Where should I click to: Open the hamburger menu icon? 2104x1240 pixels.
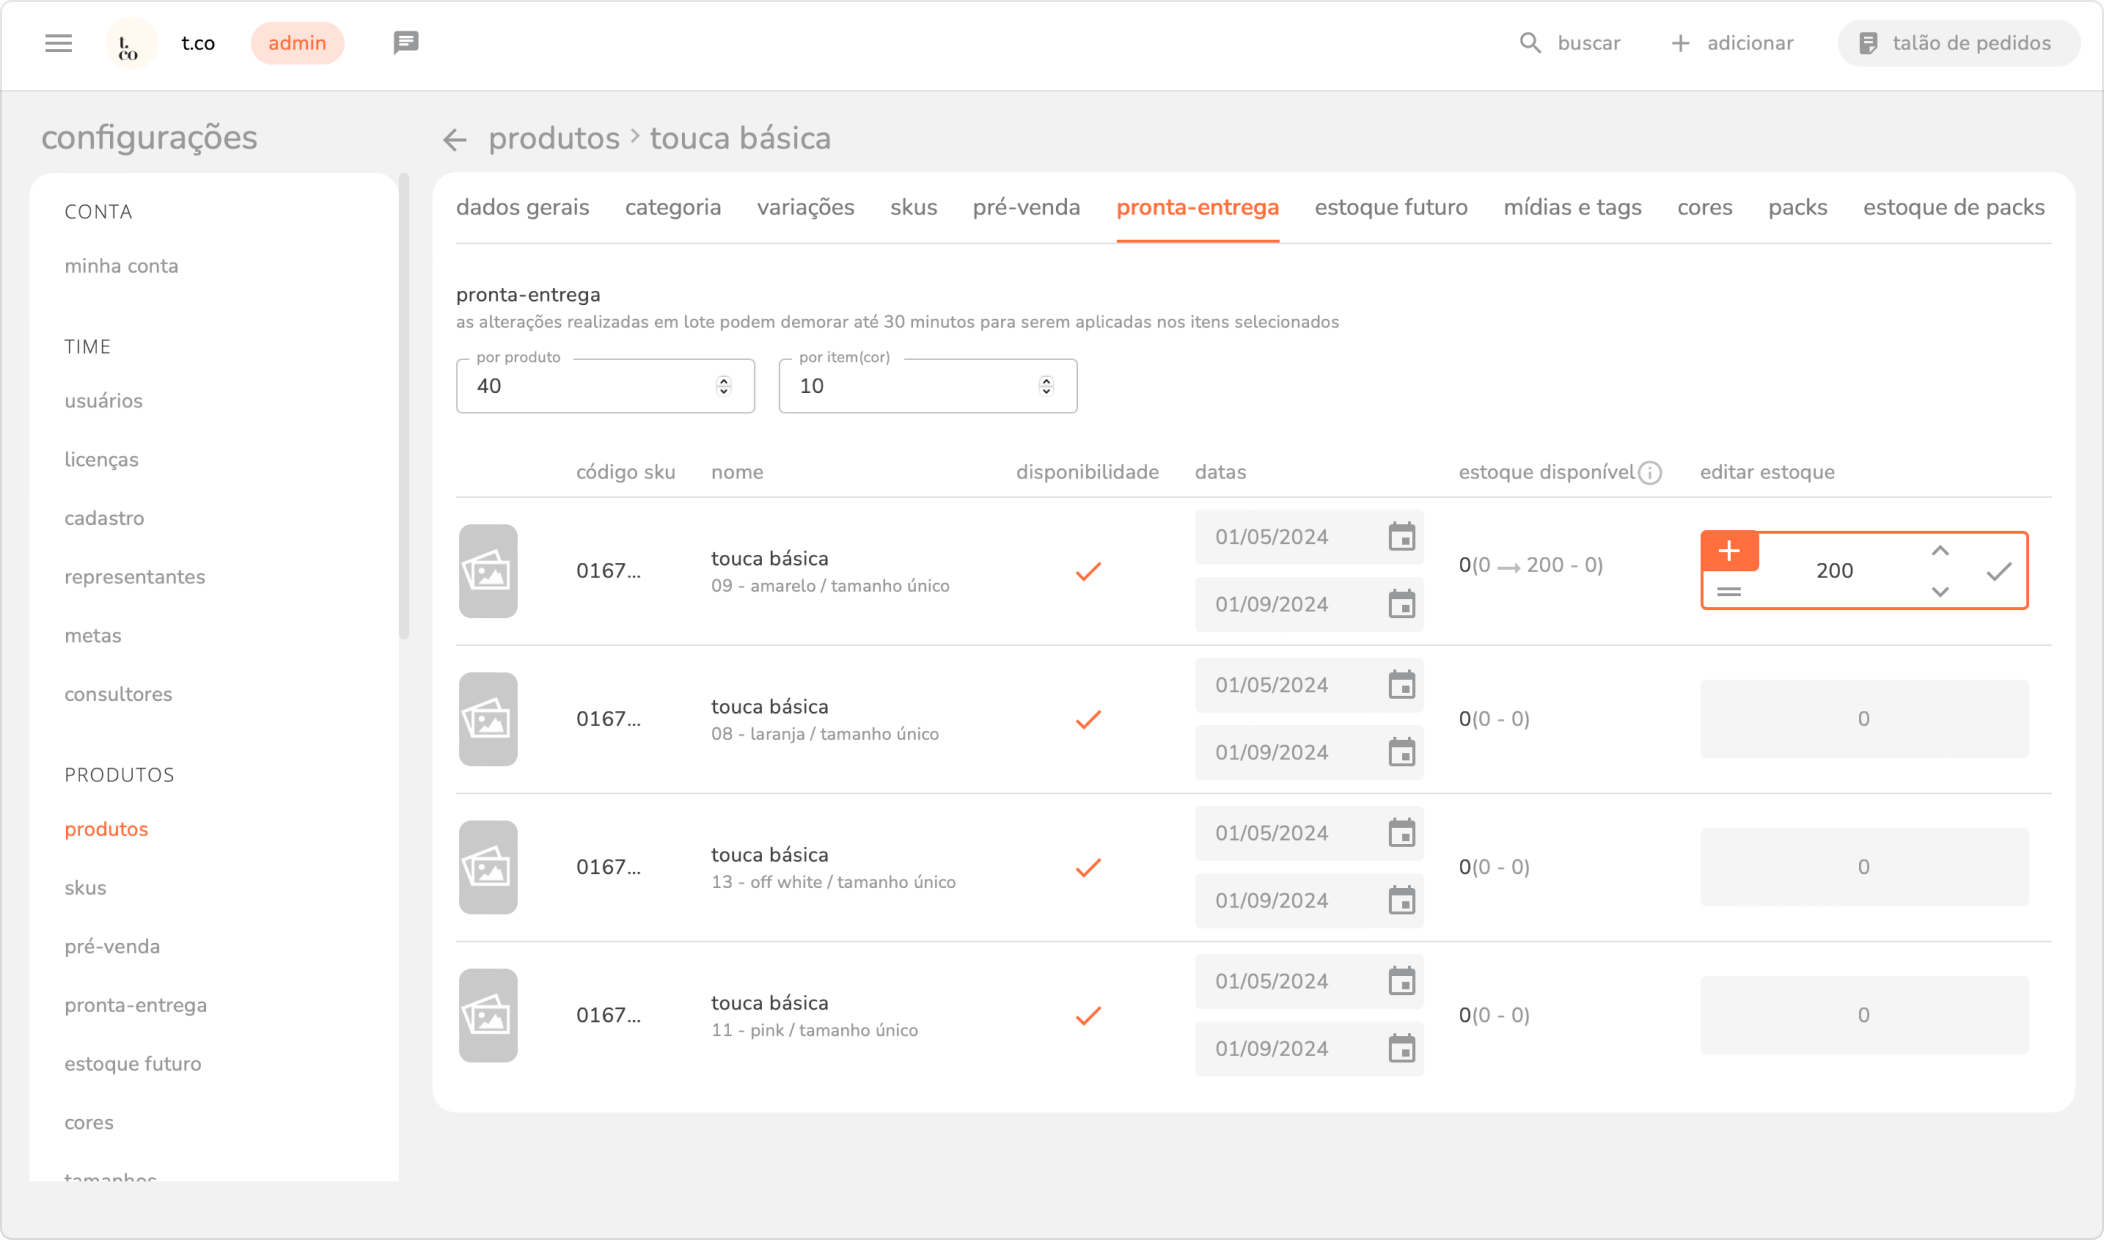pos(59,43)
